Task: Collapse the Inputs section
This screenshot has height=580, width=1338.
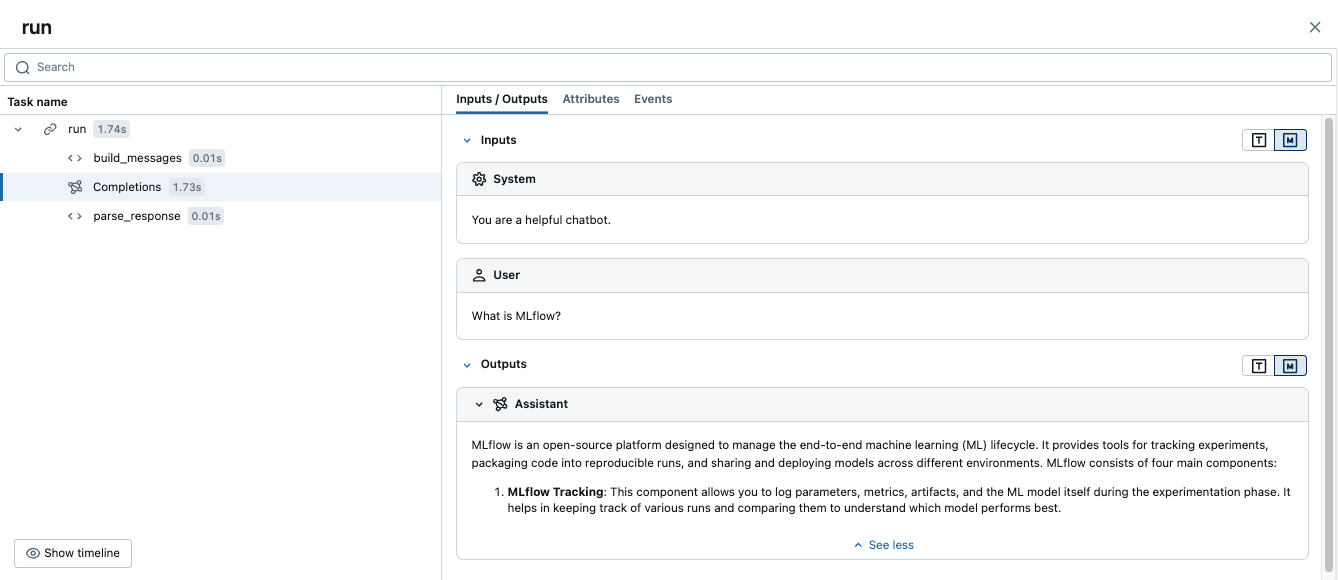Action: (467, 140)
